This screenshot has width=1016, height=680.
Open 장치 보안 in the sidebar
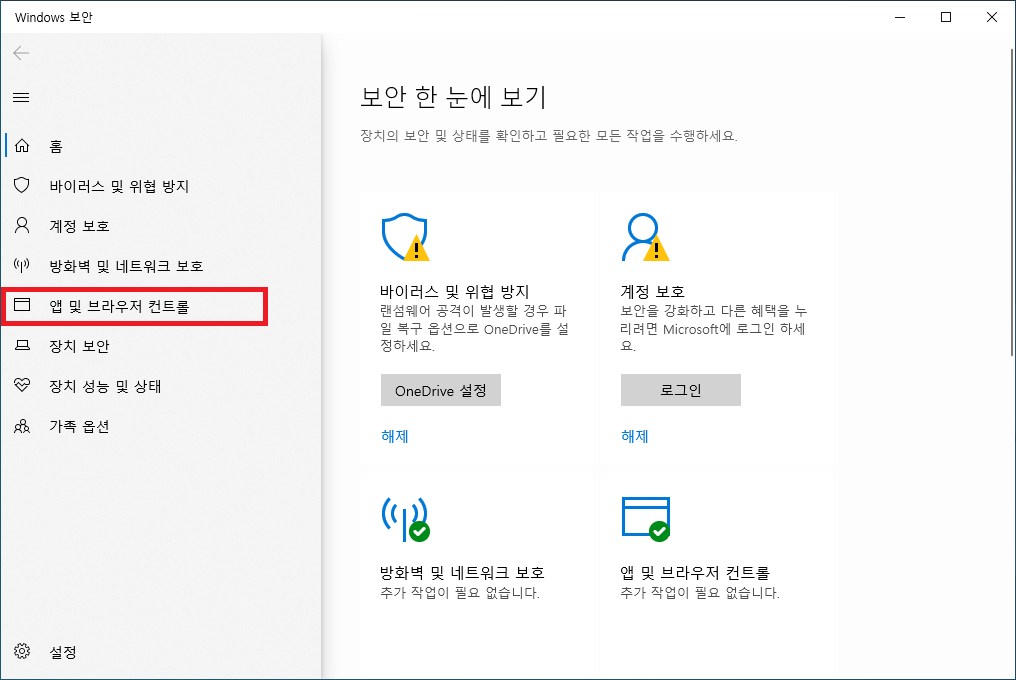point(161,346)
